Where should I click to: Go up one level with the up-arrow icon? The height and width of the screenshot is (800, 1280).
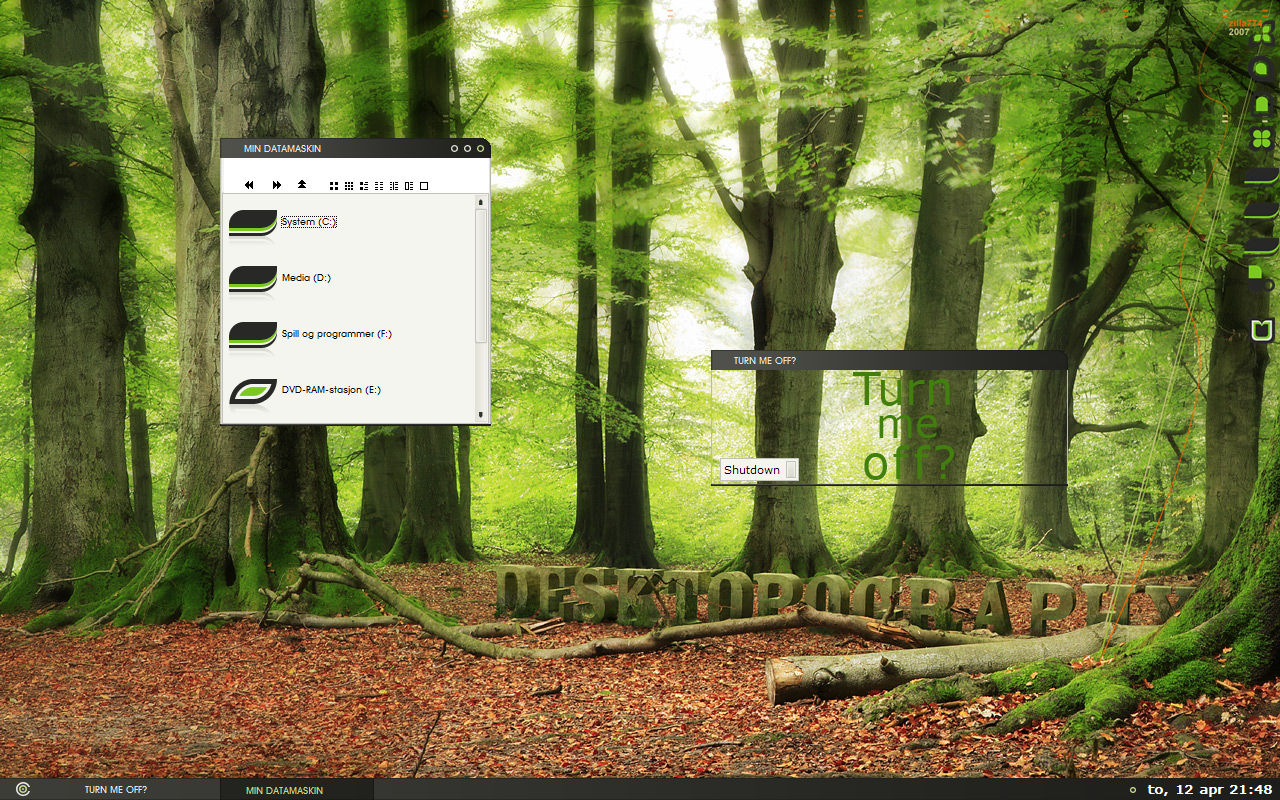pyautogui.click(x=302, y=185)
